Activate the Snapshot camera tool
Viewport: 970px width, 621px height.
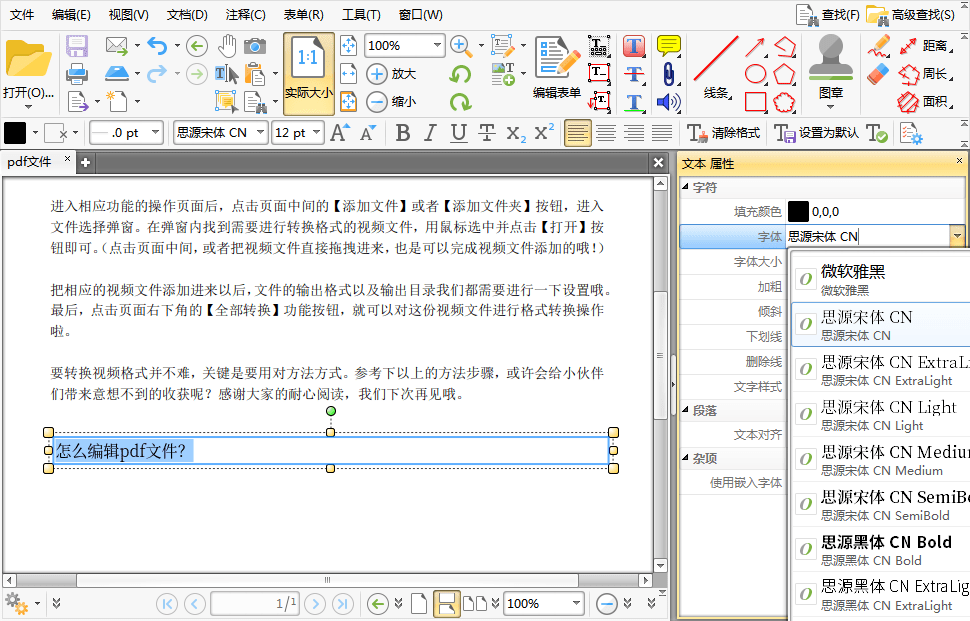pyautogui.click(x=256, y=46)
